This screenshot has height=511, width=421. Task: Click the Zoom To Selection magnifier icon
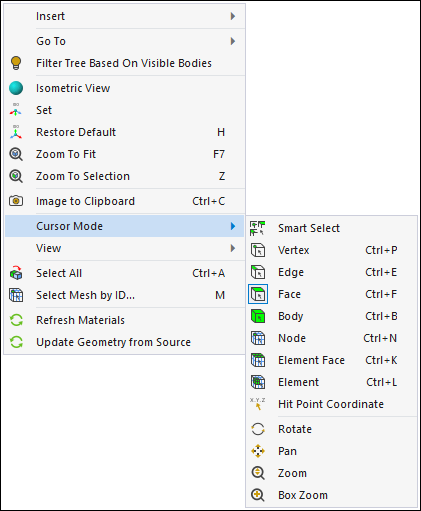coord(16,176)
